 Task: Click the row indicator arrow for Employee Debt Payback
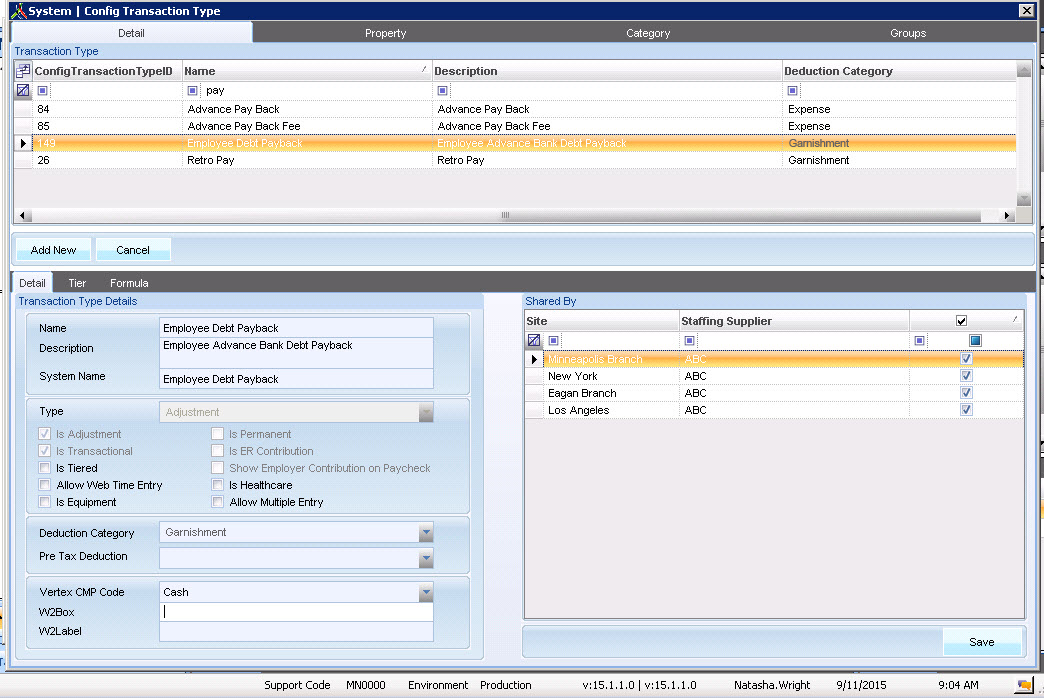point(23,143)
